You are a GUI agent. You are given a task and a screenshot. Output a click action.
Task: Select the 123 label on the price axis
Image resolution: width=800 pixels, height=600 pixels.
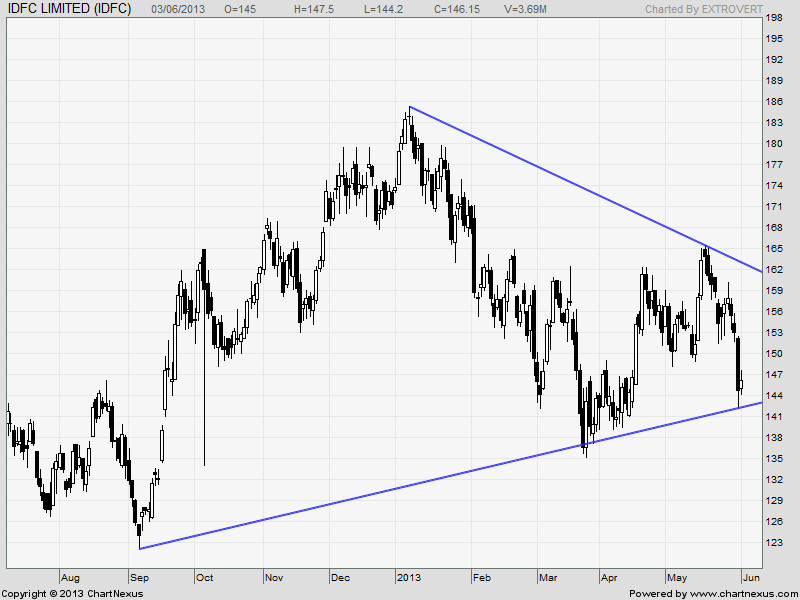(773, 543)
